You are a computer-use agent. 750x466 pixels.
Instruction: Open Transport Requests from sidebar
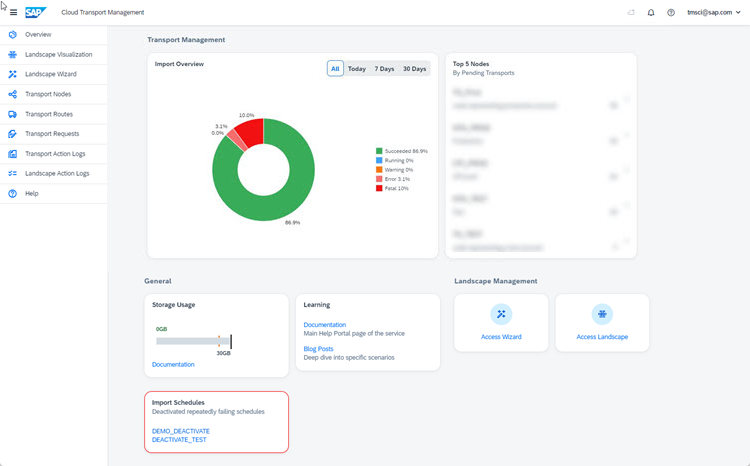click(x=51, y=134)
